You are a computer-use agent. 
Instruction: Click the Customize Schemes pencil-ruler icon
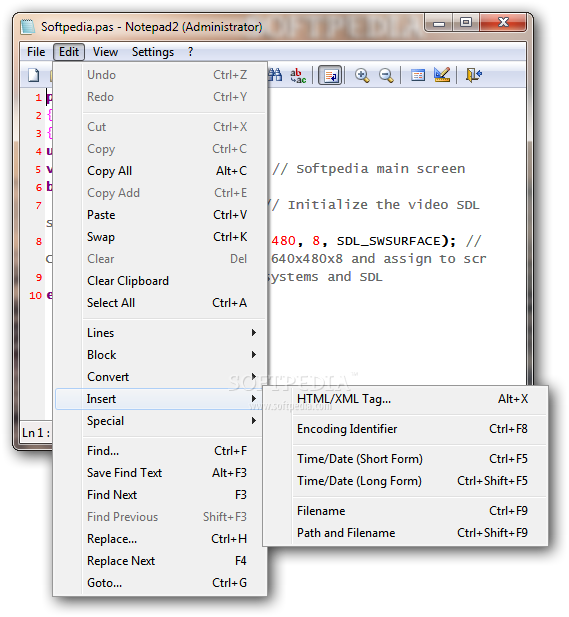click(x=442, y=75)
